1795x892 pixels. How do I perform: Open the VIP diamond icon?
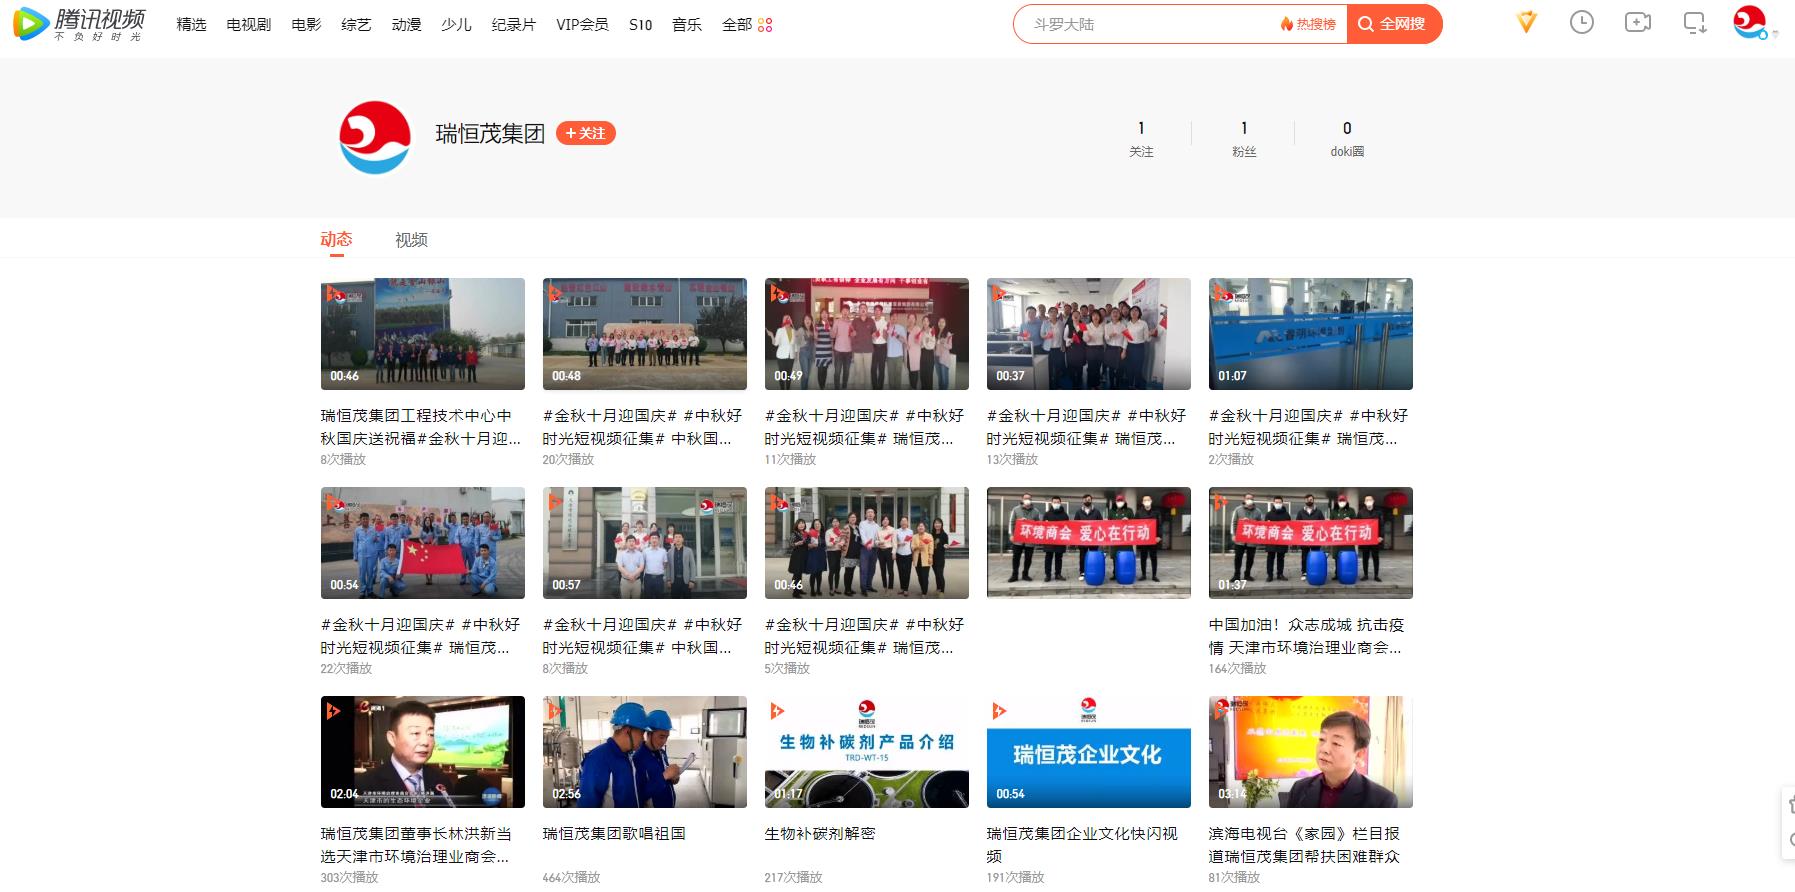click(x=1526, y=22)
